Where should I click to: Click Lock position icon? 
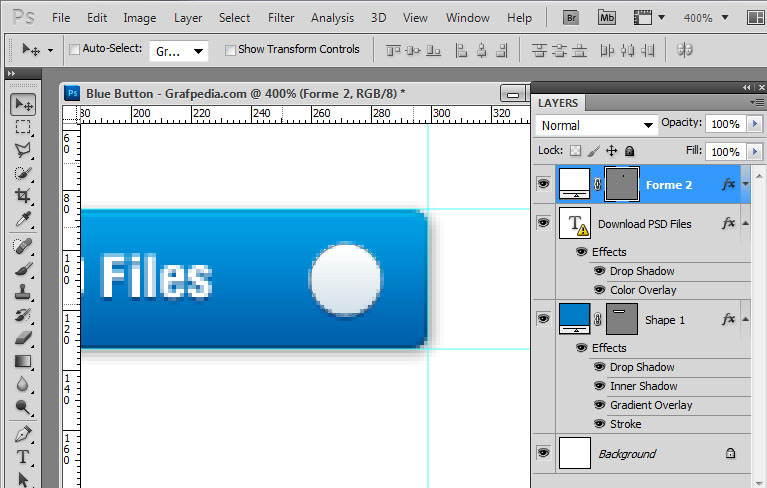point(611,151)
